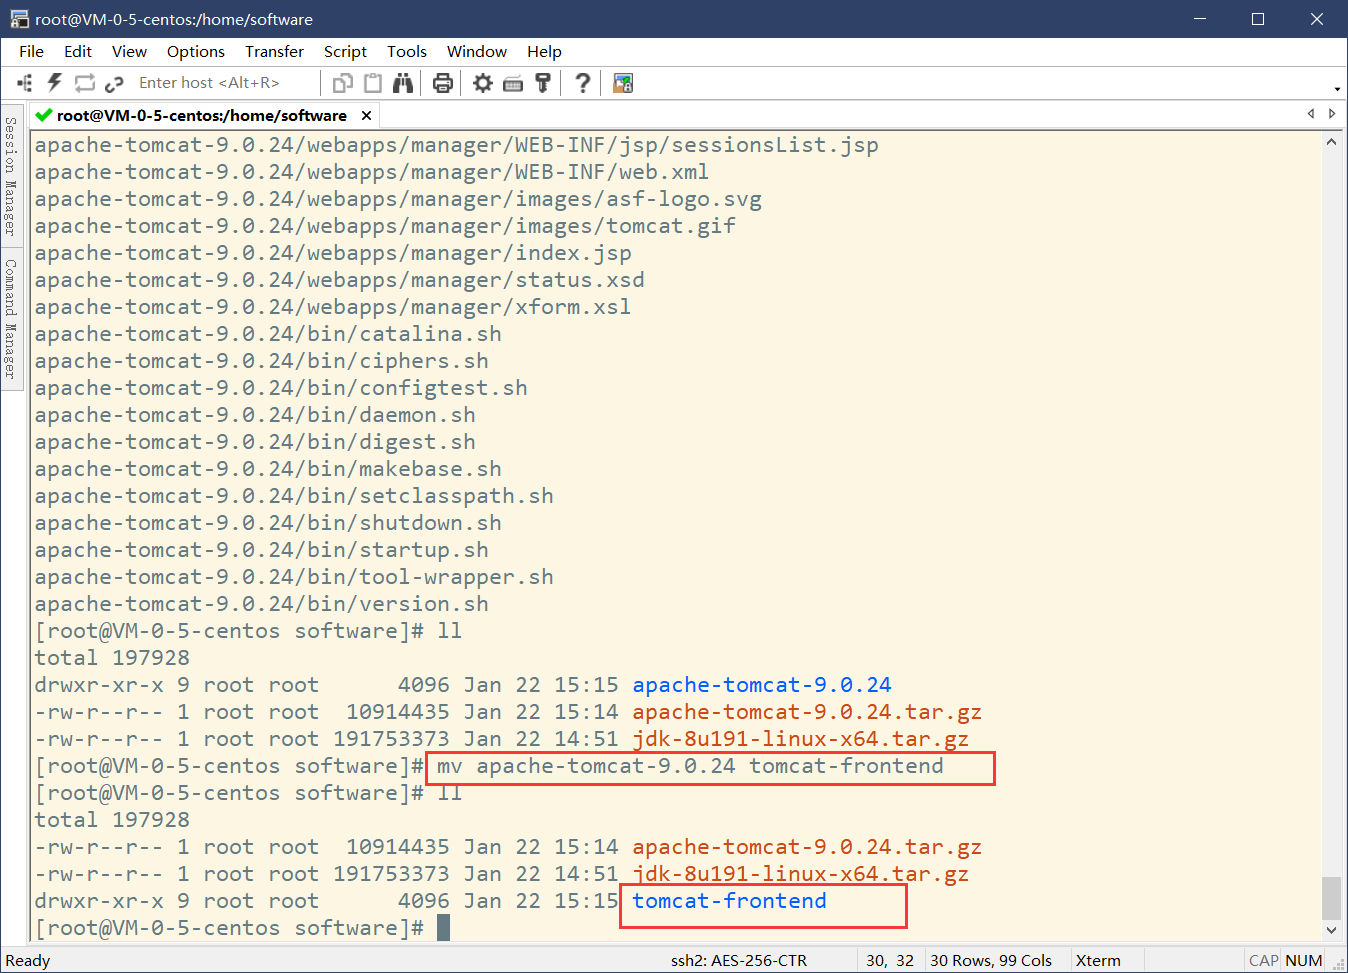Click the line ending 'bin/catalina.sh'
This screenshot has width=1348, height=973.
click(x=268, y=334)
